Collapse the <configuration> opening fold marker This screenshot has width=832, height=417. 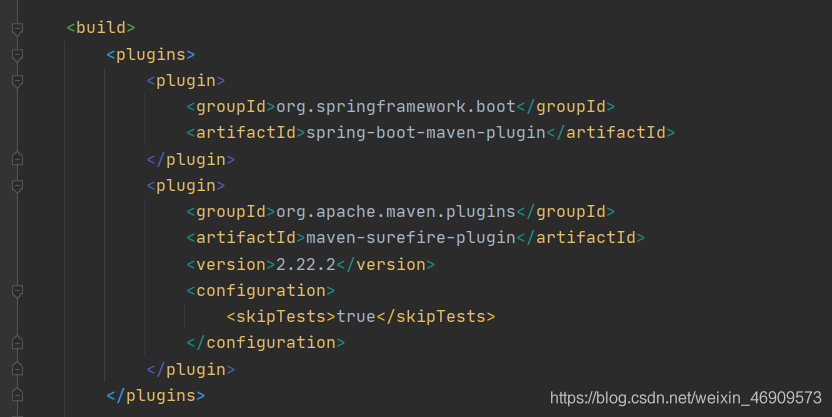pyautogui.click(x=17, y=291)
